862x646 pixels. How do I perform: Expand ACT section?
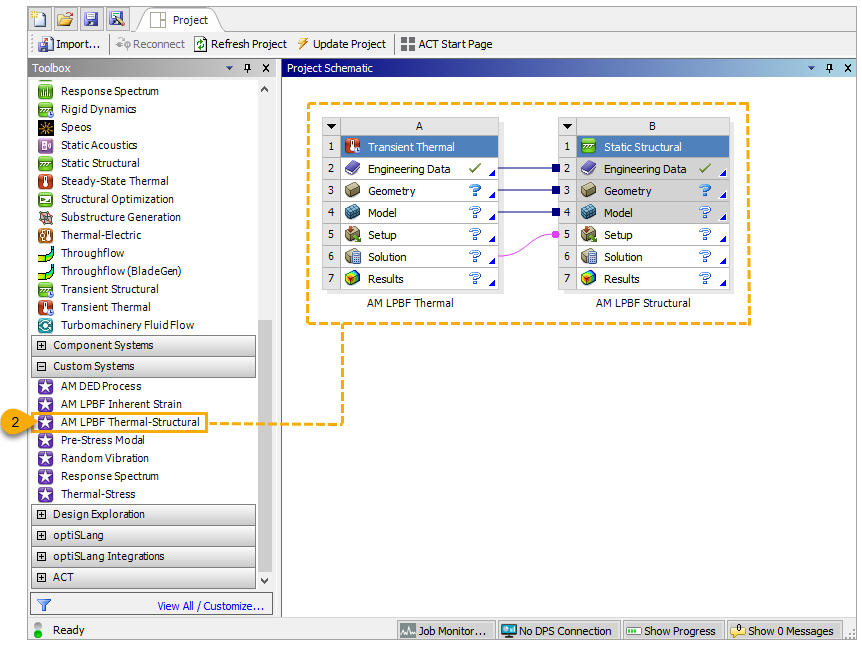coord(41,578)
